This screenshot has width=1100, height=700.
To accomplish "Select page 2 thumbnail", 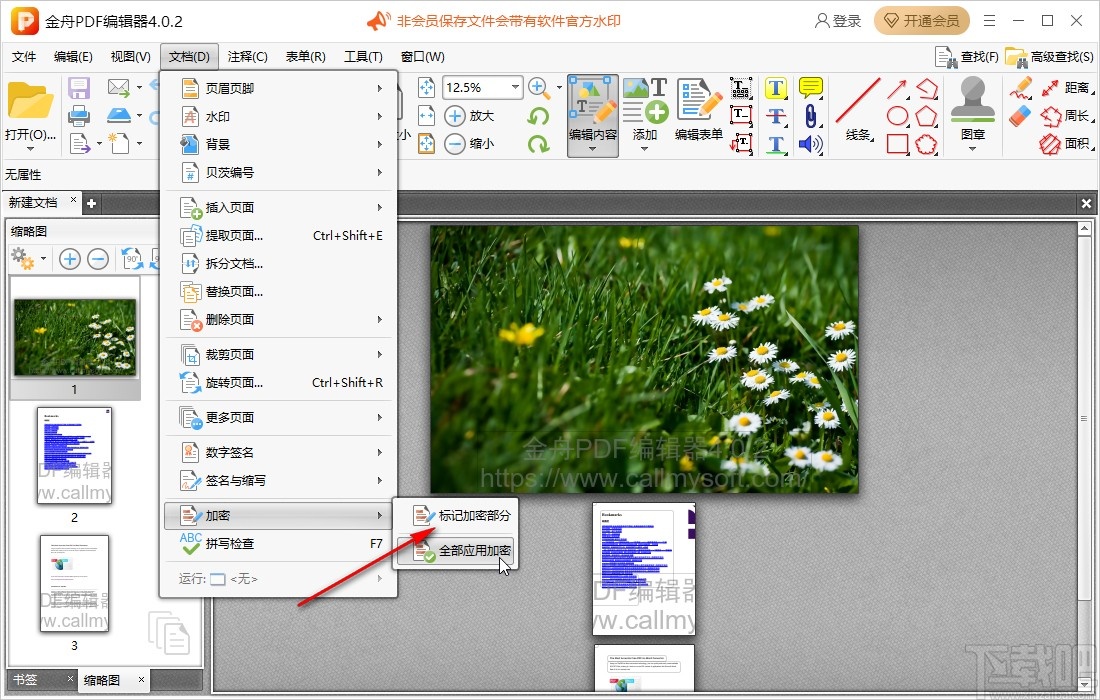I will pyautogui.click(x=74, y=456).
